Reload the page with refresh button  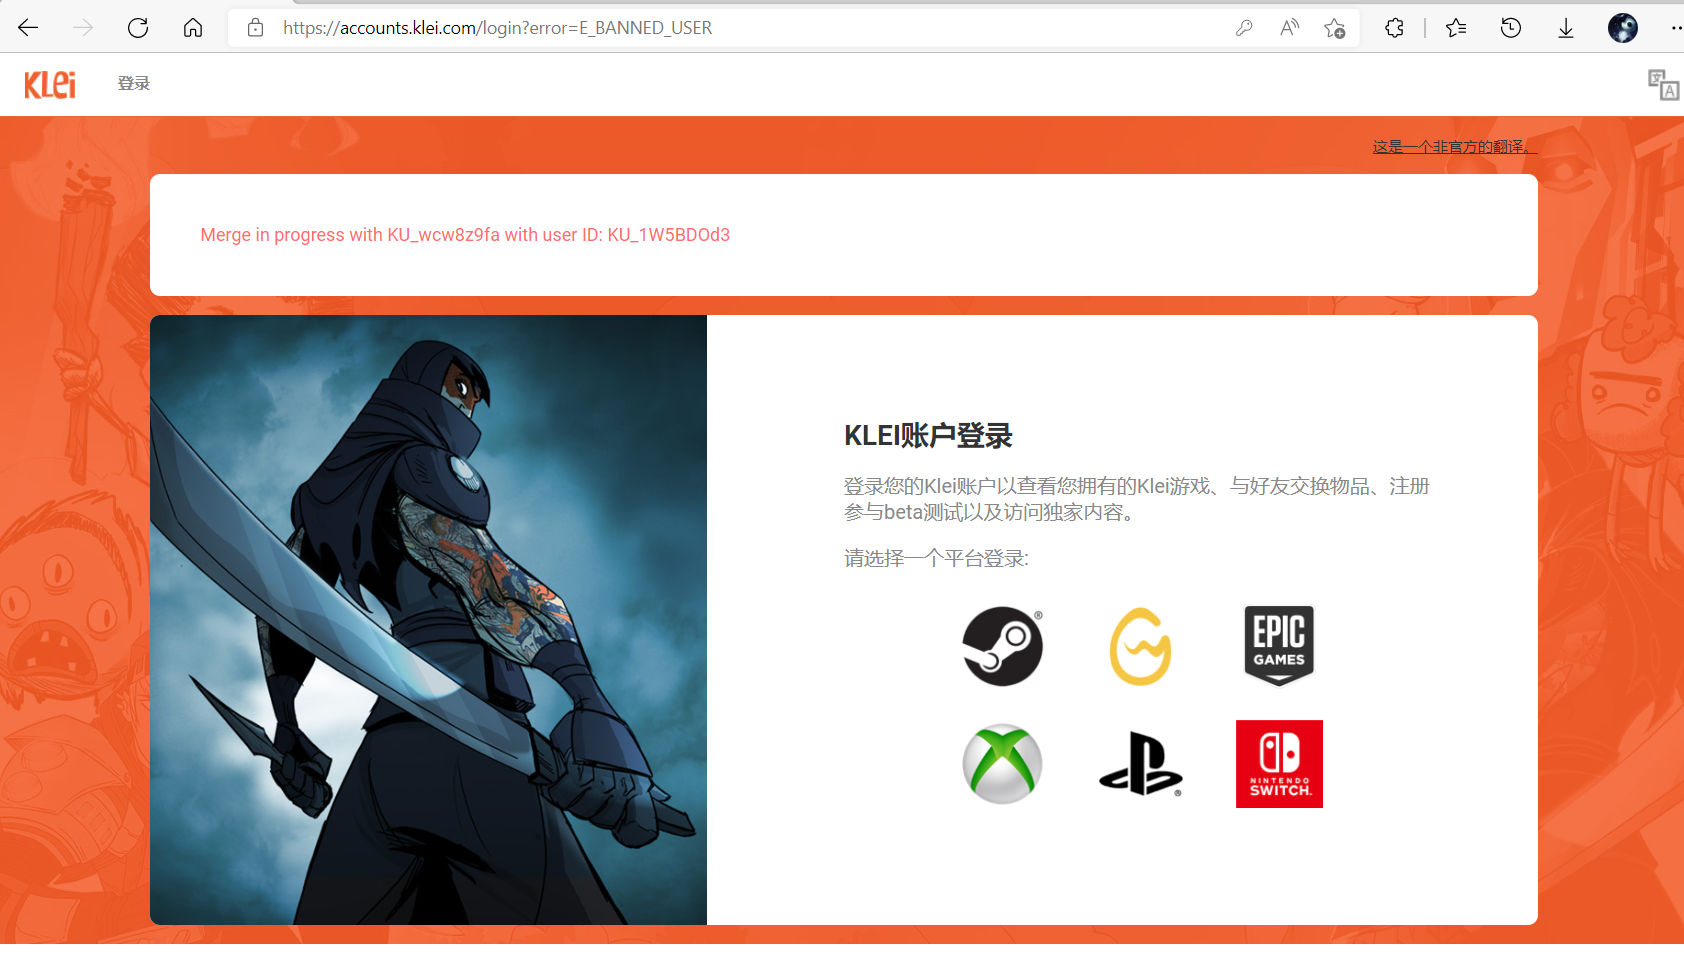pyautogui.click(x=138, y=28)
